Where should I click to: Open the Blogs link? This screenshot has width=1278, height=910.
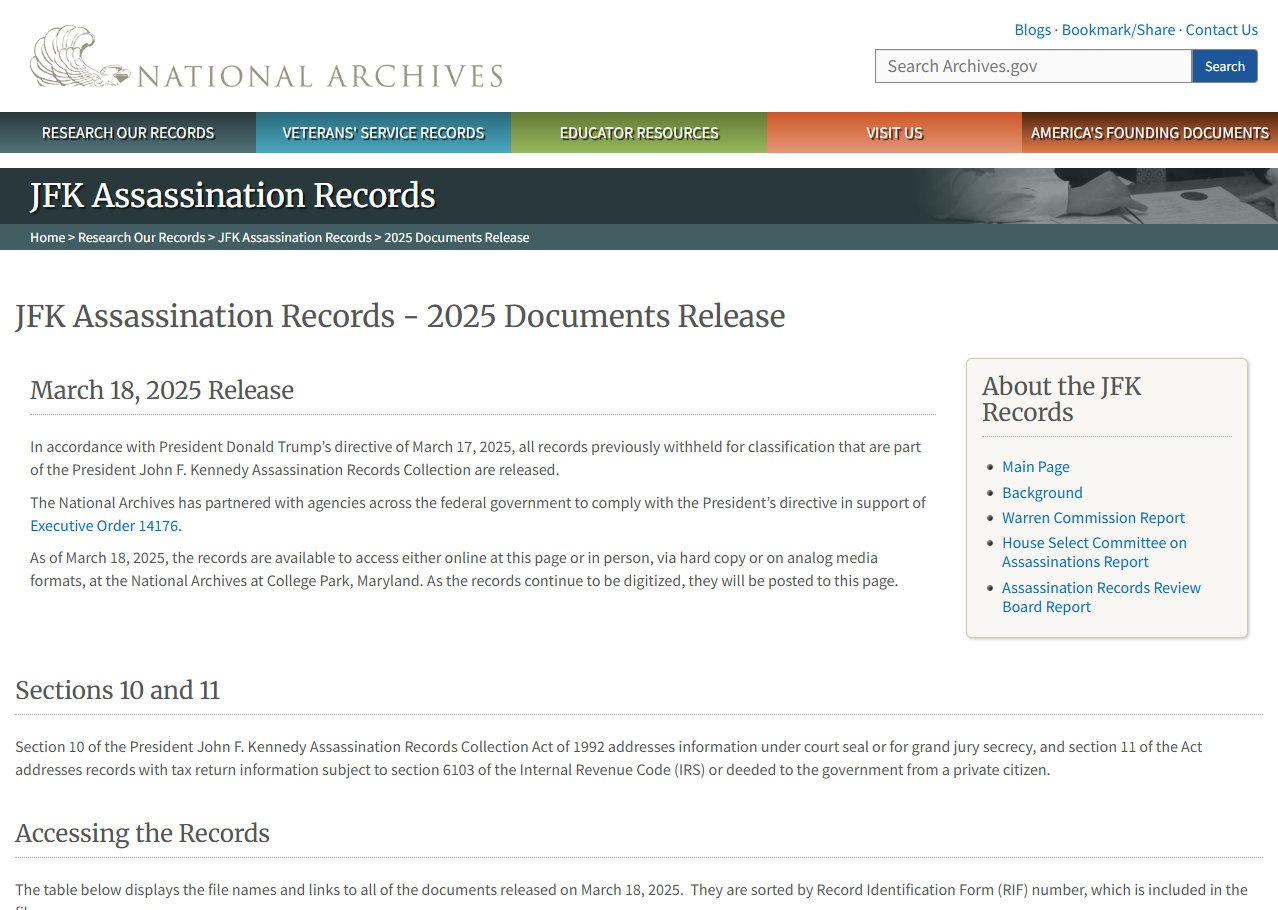(x=1032, y=30)
